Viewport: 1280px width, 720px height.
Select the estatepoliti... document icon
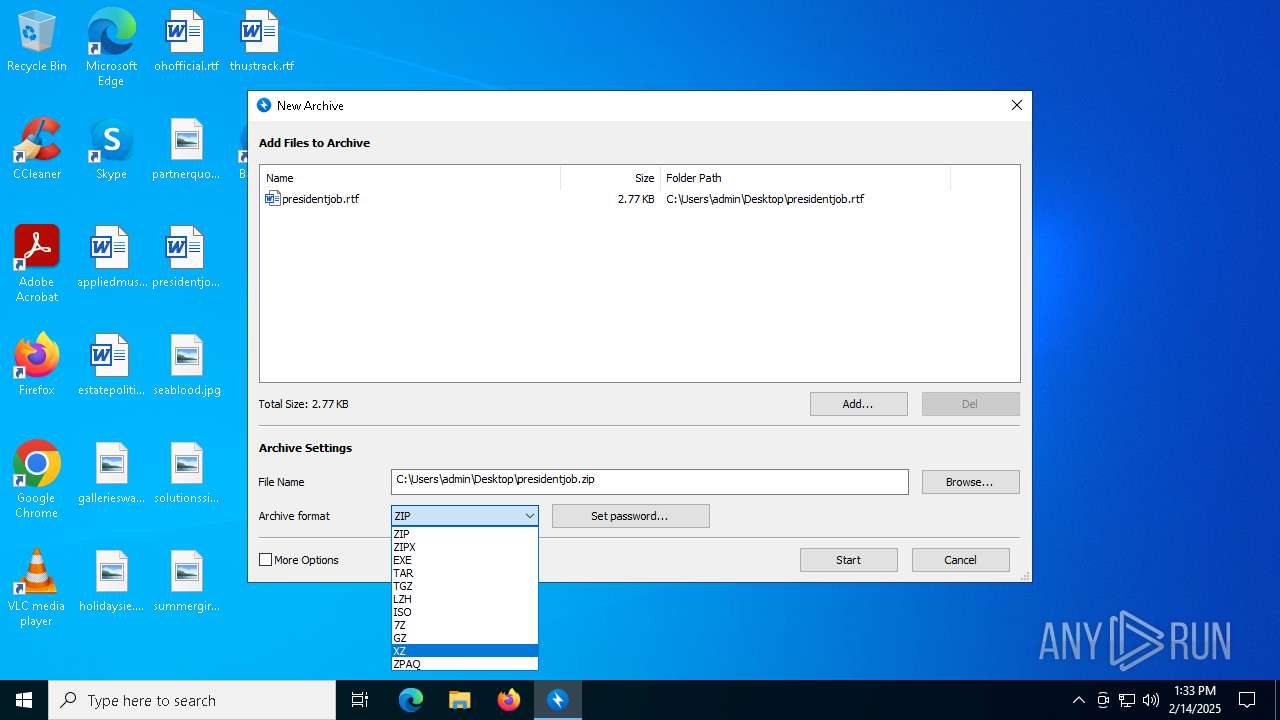pos(111,366)
